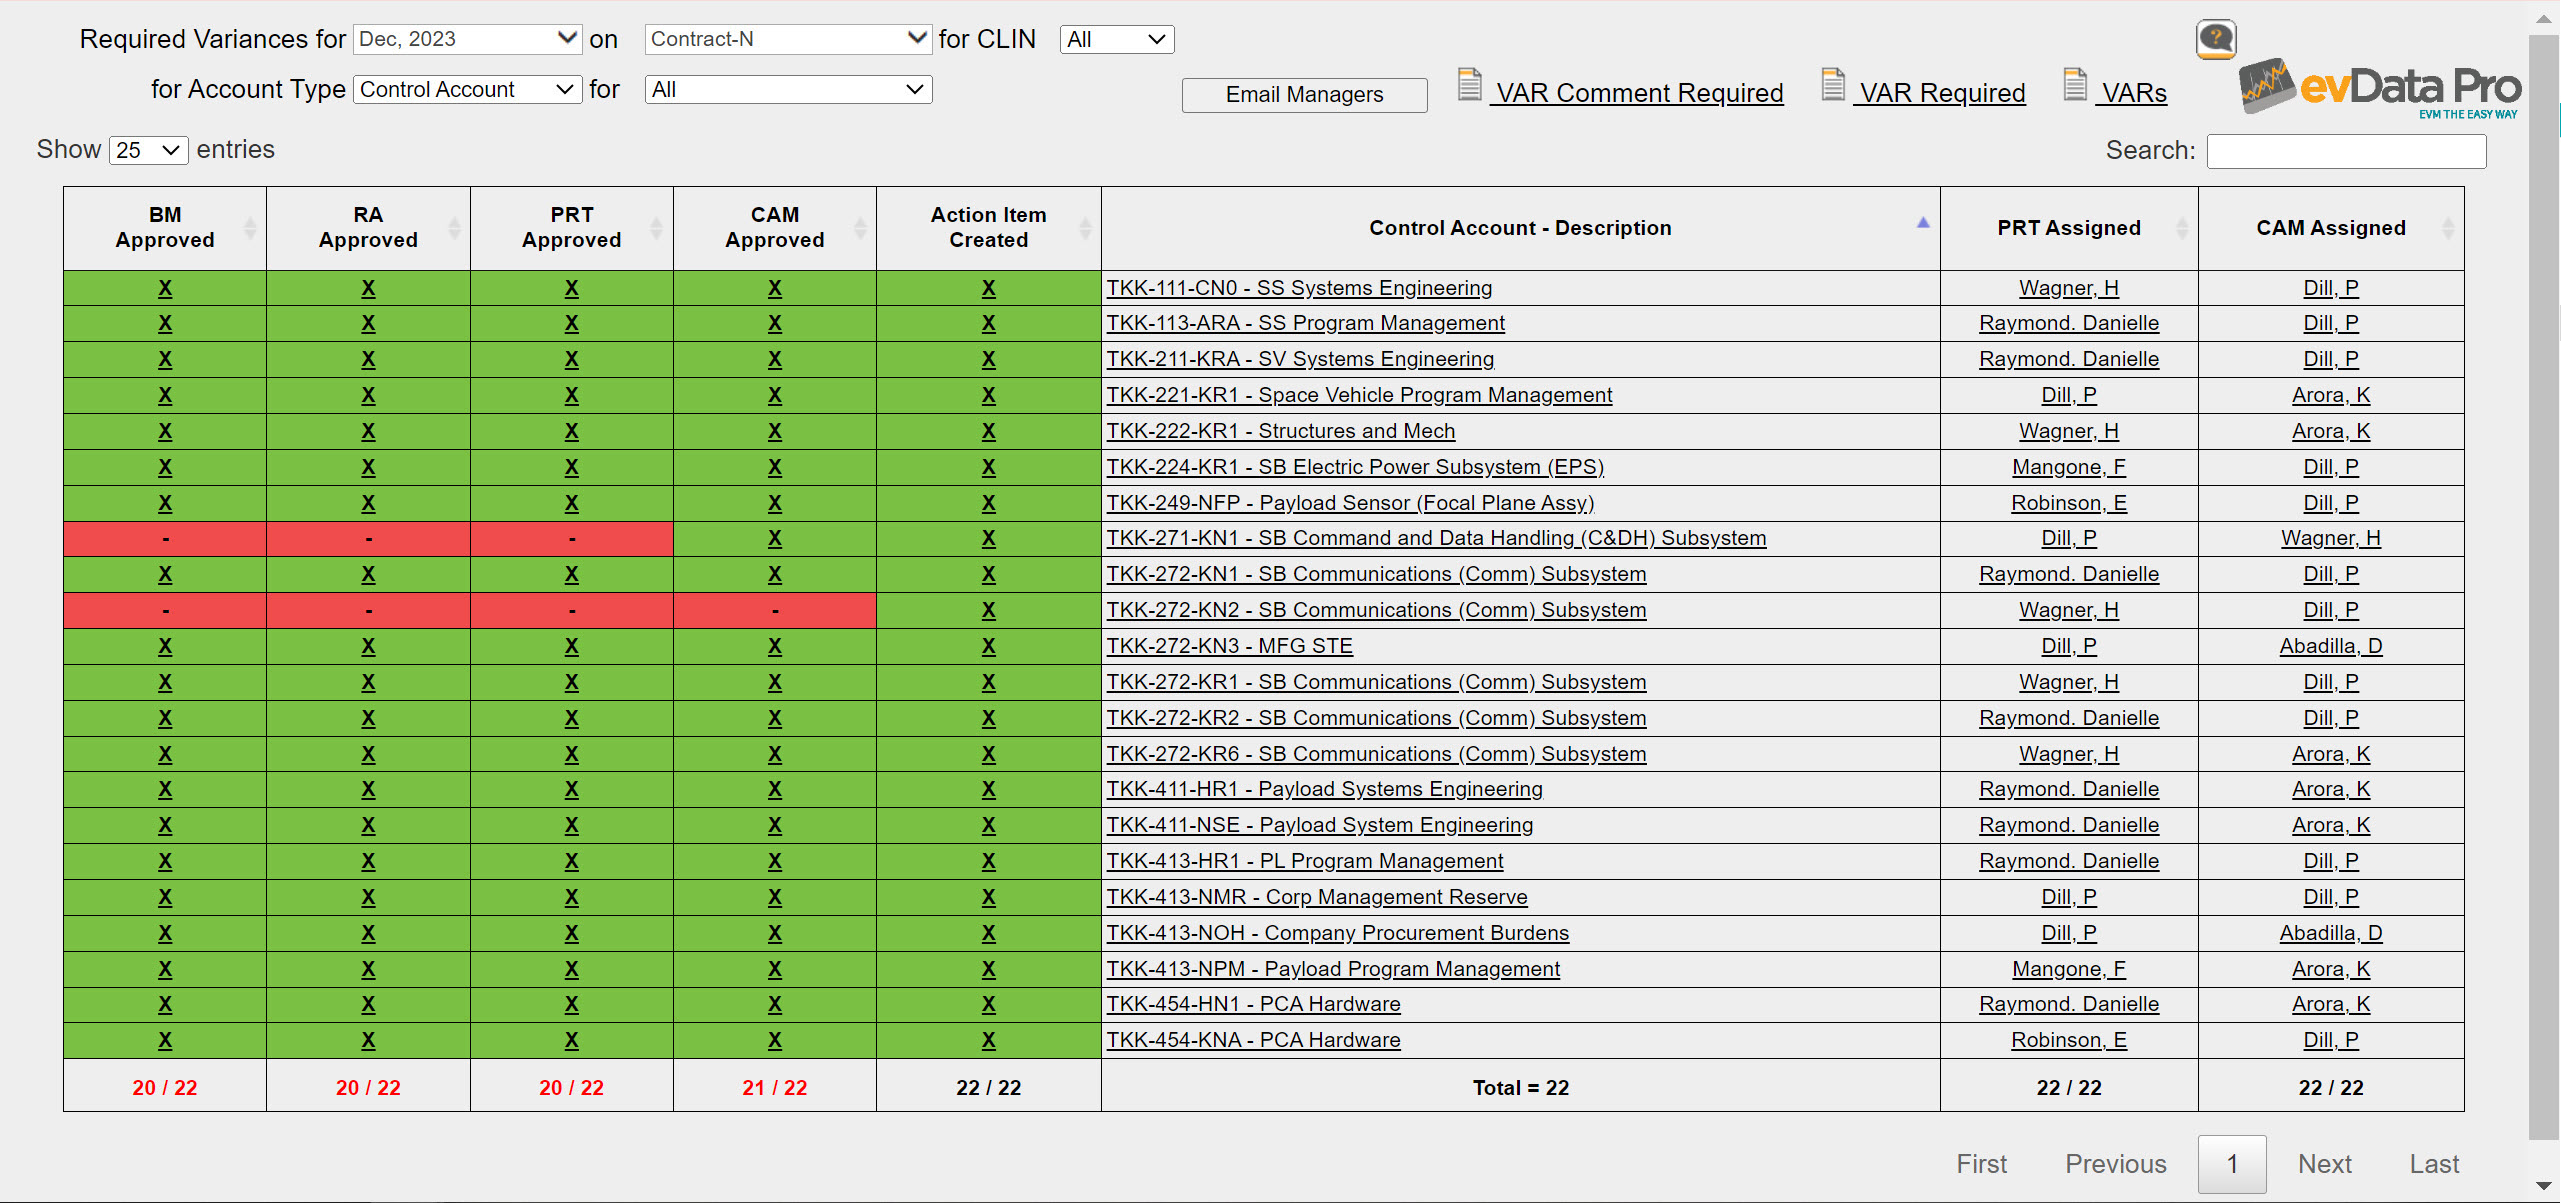Select the Account Type Control Account dropdown
Image resolution: width=2561 pixels, height=1203 pixels.
pos(465,88)
